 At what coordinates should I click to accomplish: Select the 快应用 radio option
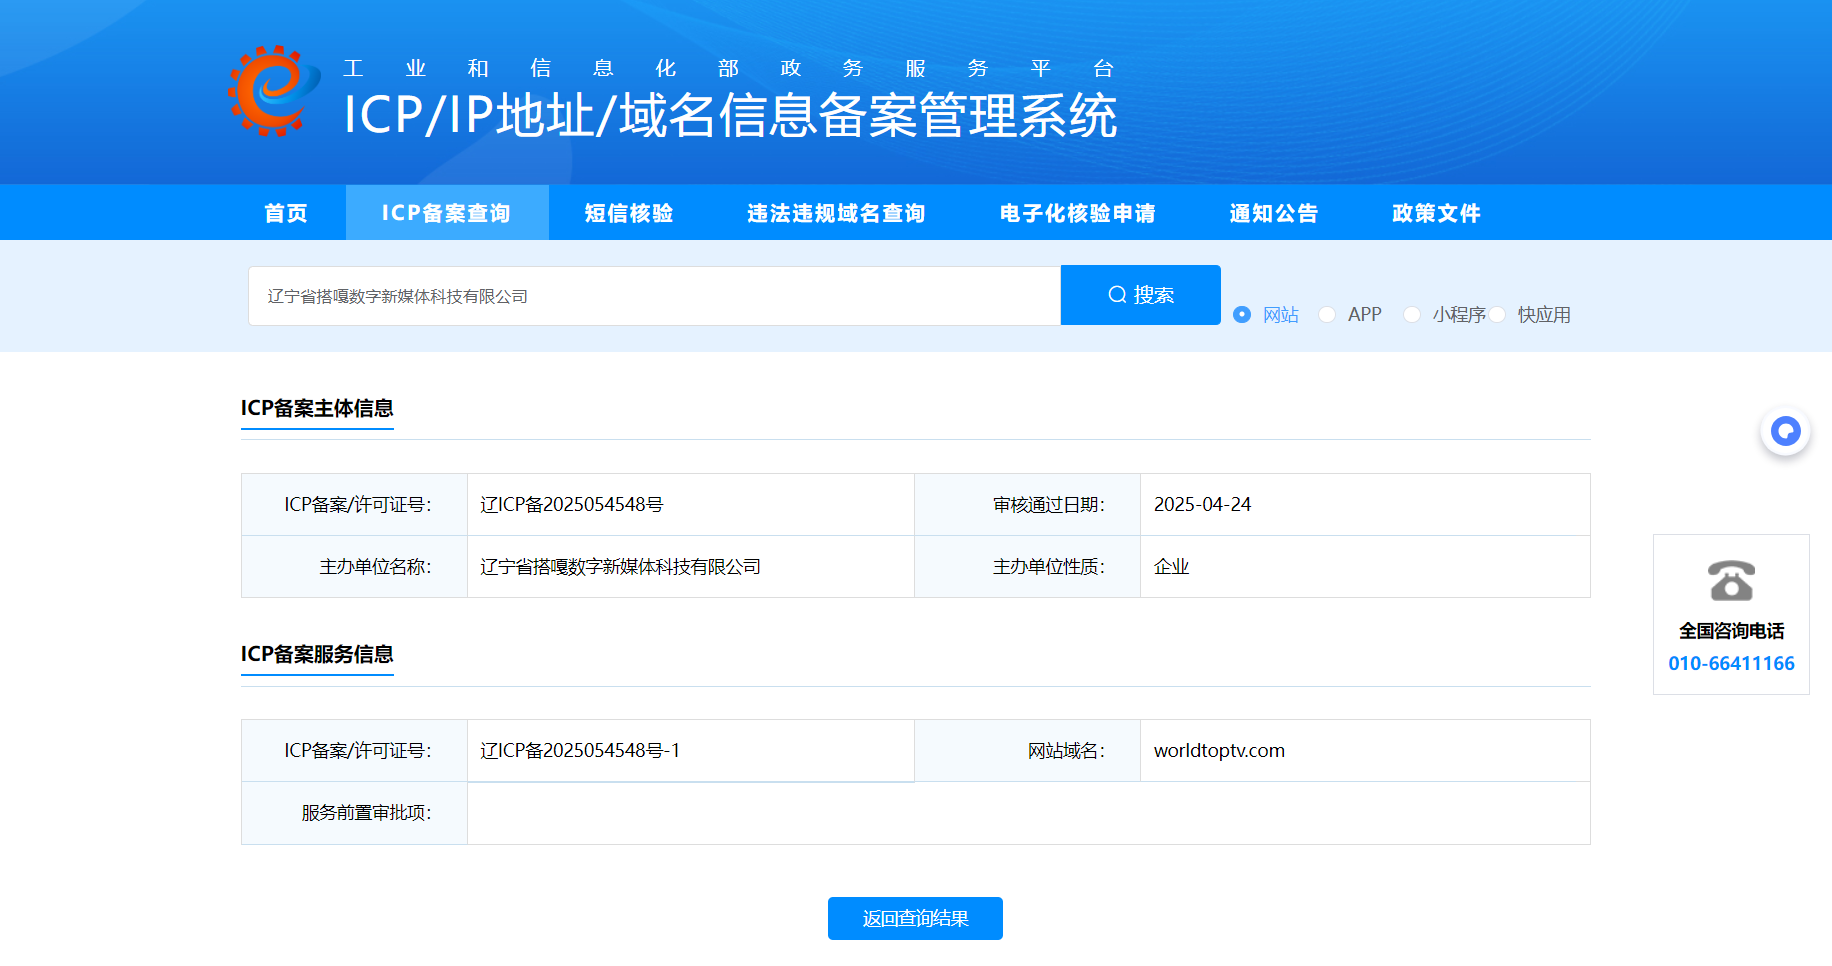click(1498, 314)
